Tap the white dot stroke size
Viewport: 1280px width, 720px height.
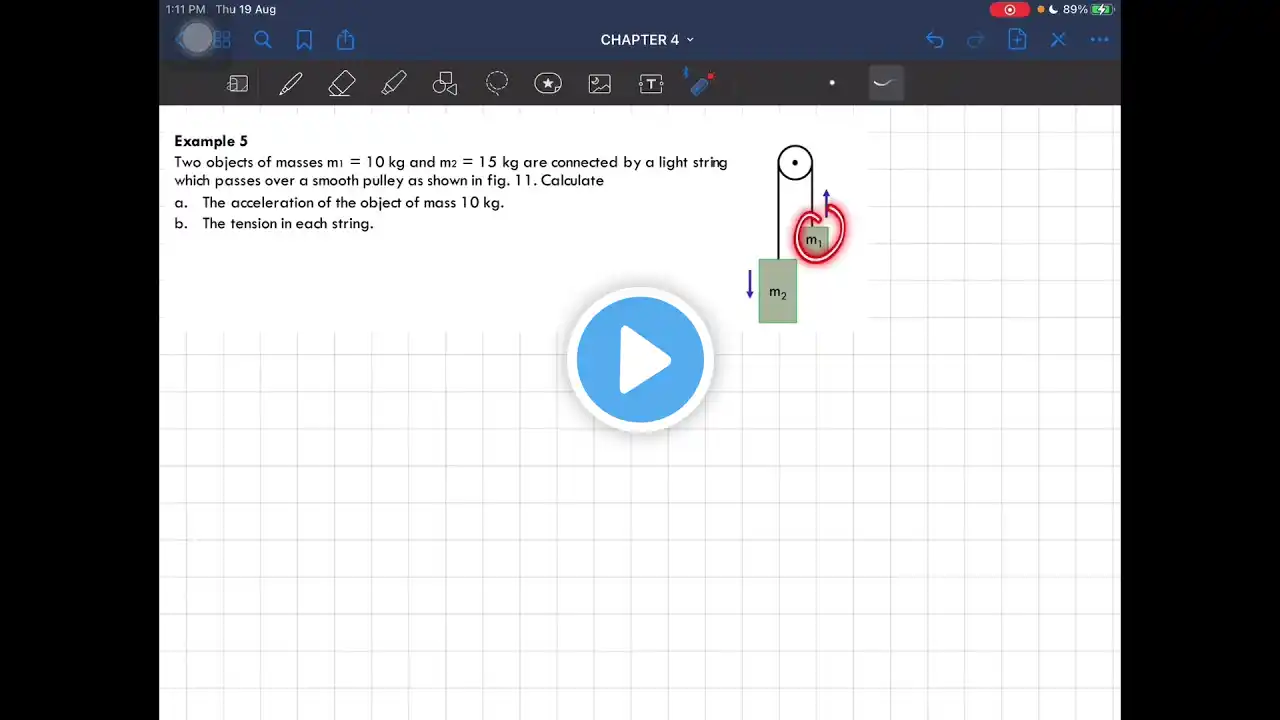coord(832,83)
